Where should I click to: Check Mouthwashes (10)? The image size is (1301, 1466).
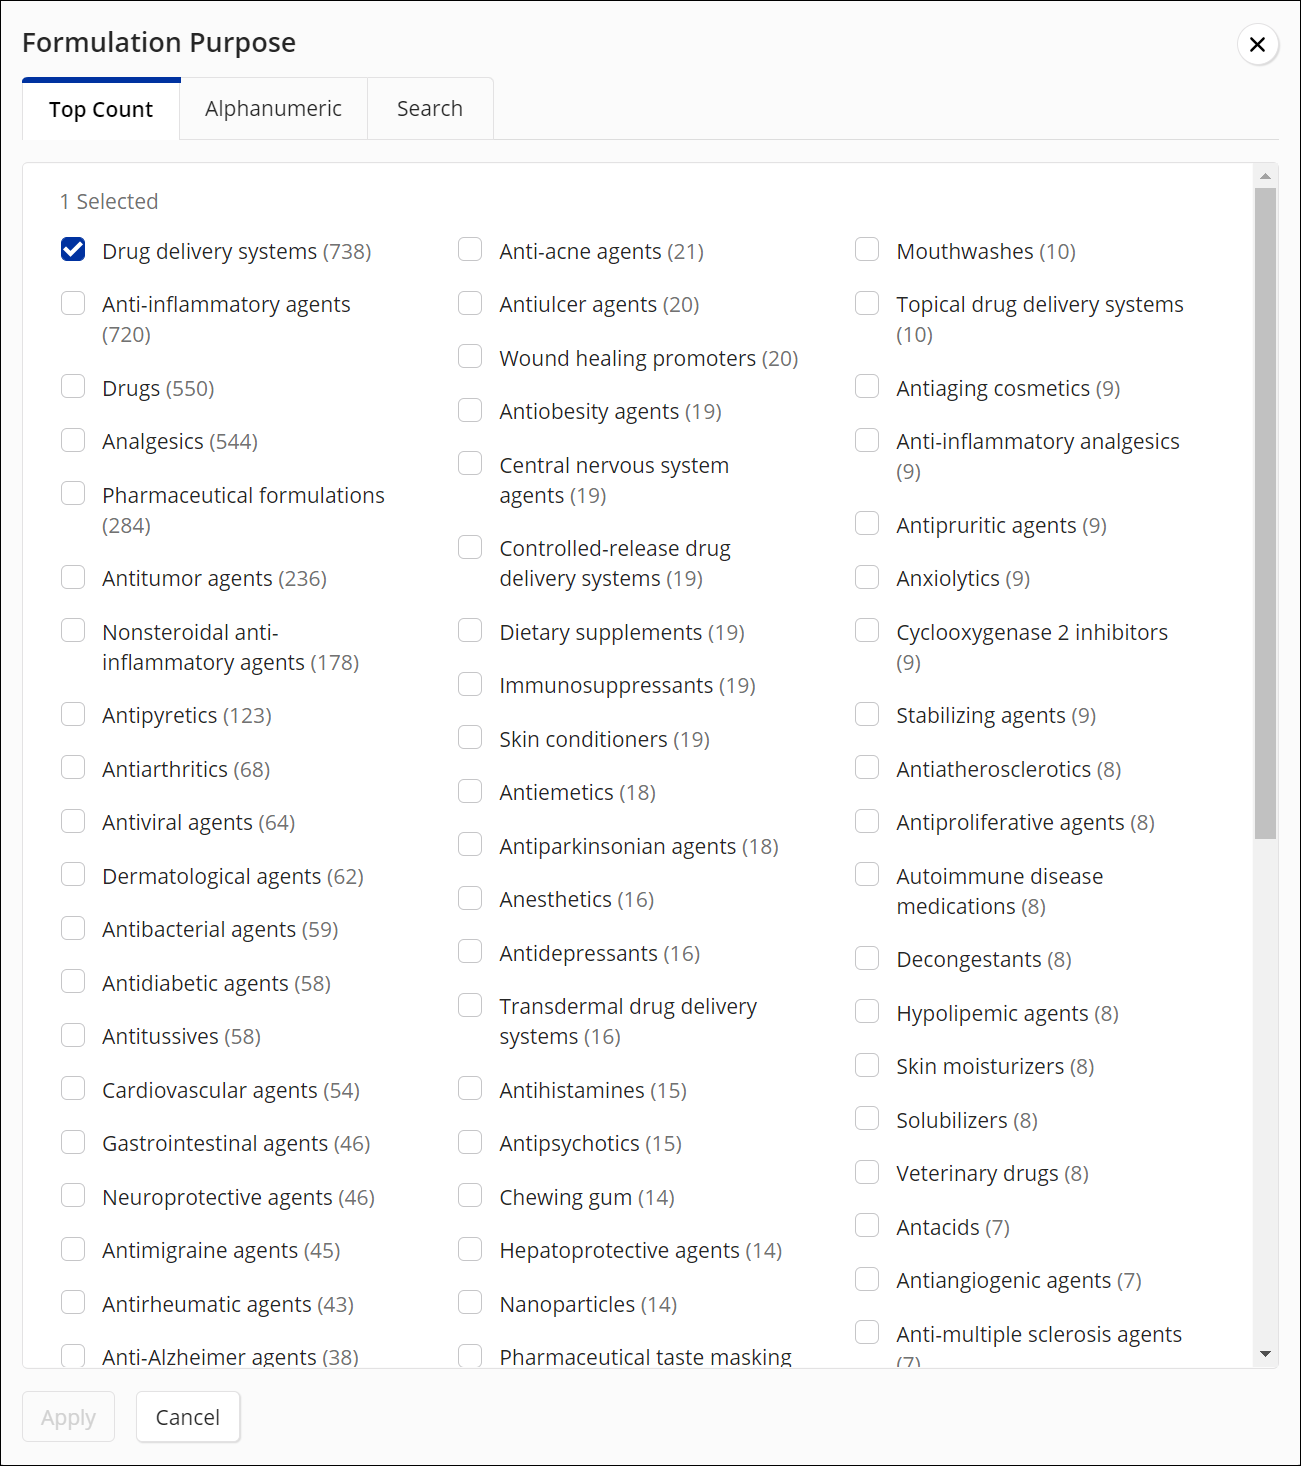tap(867, 249)
